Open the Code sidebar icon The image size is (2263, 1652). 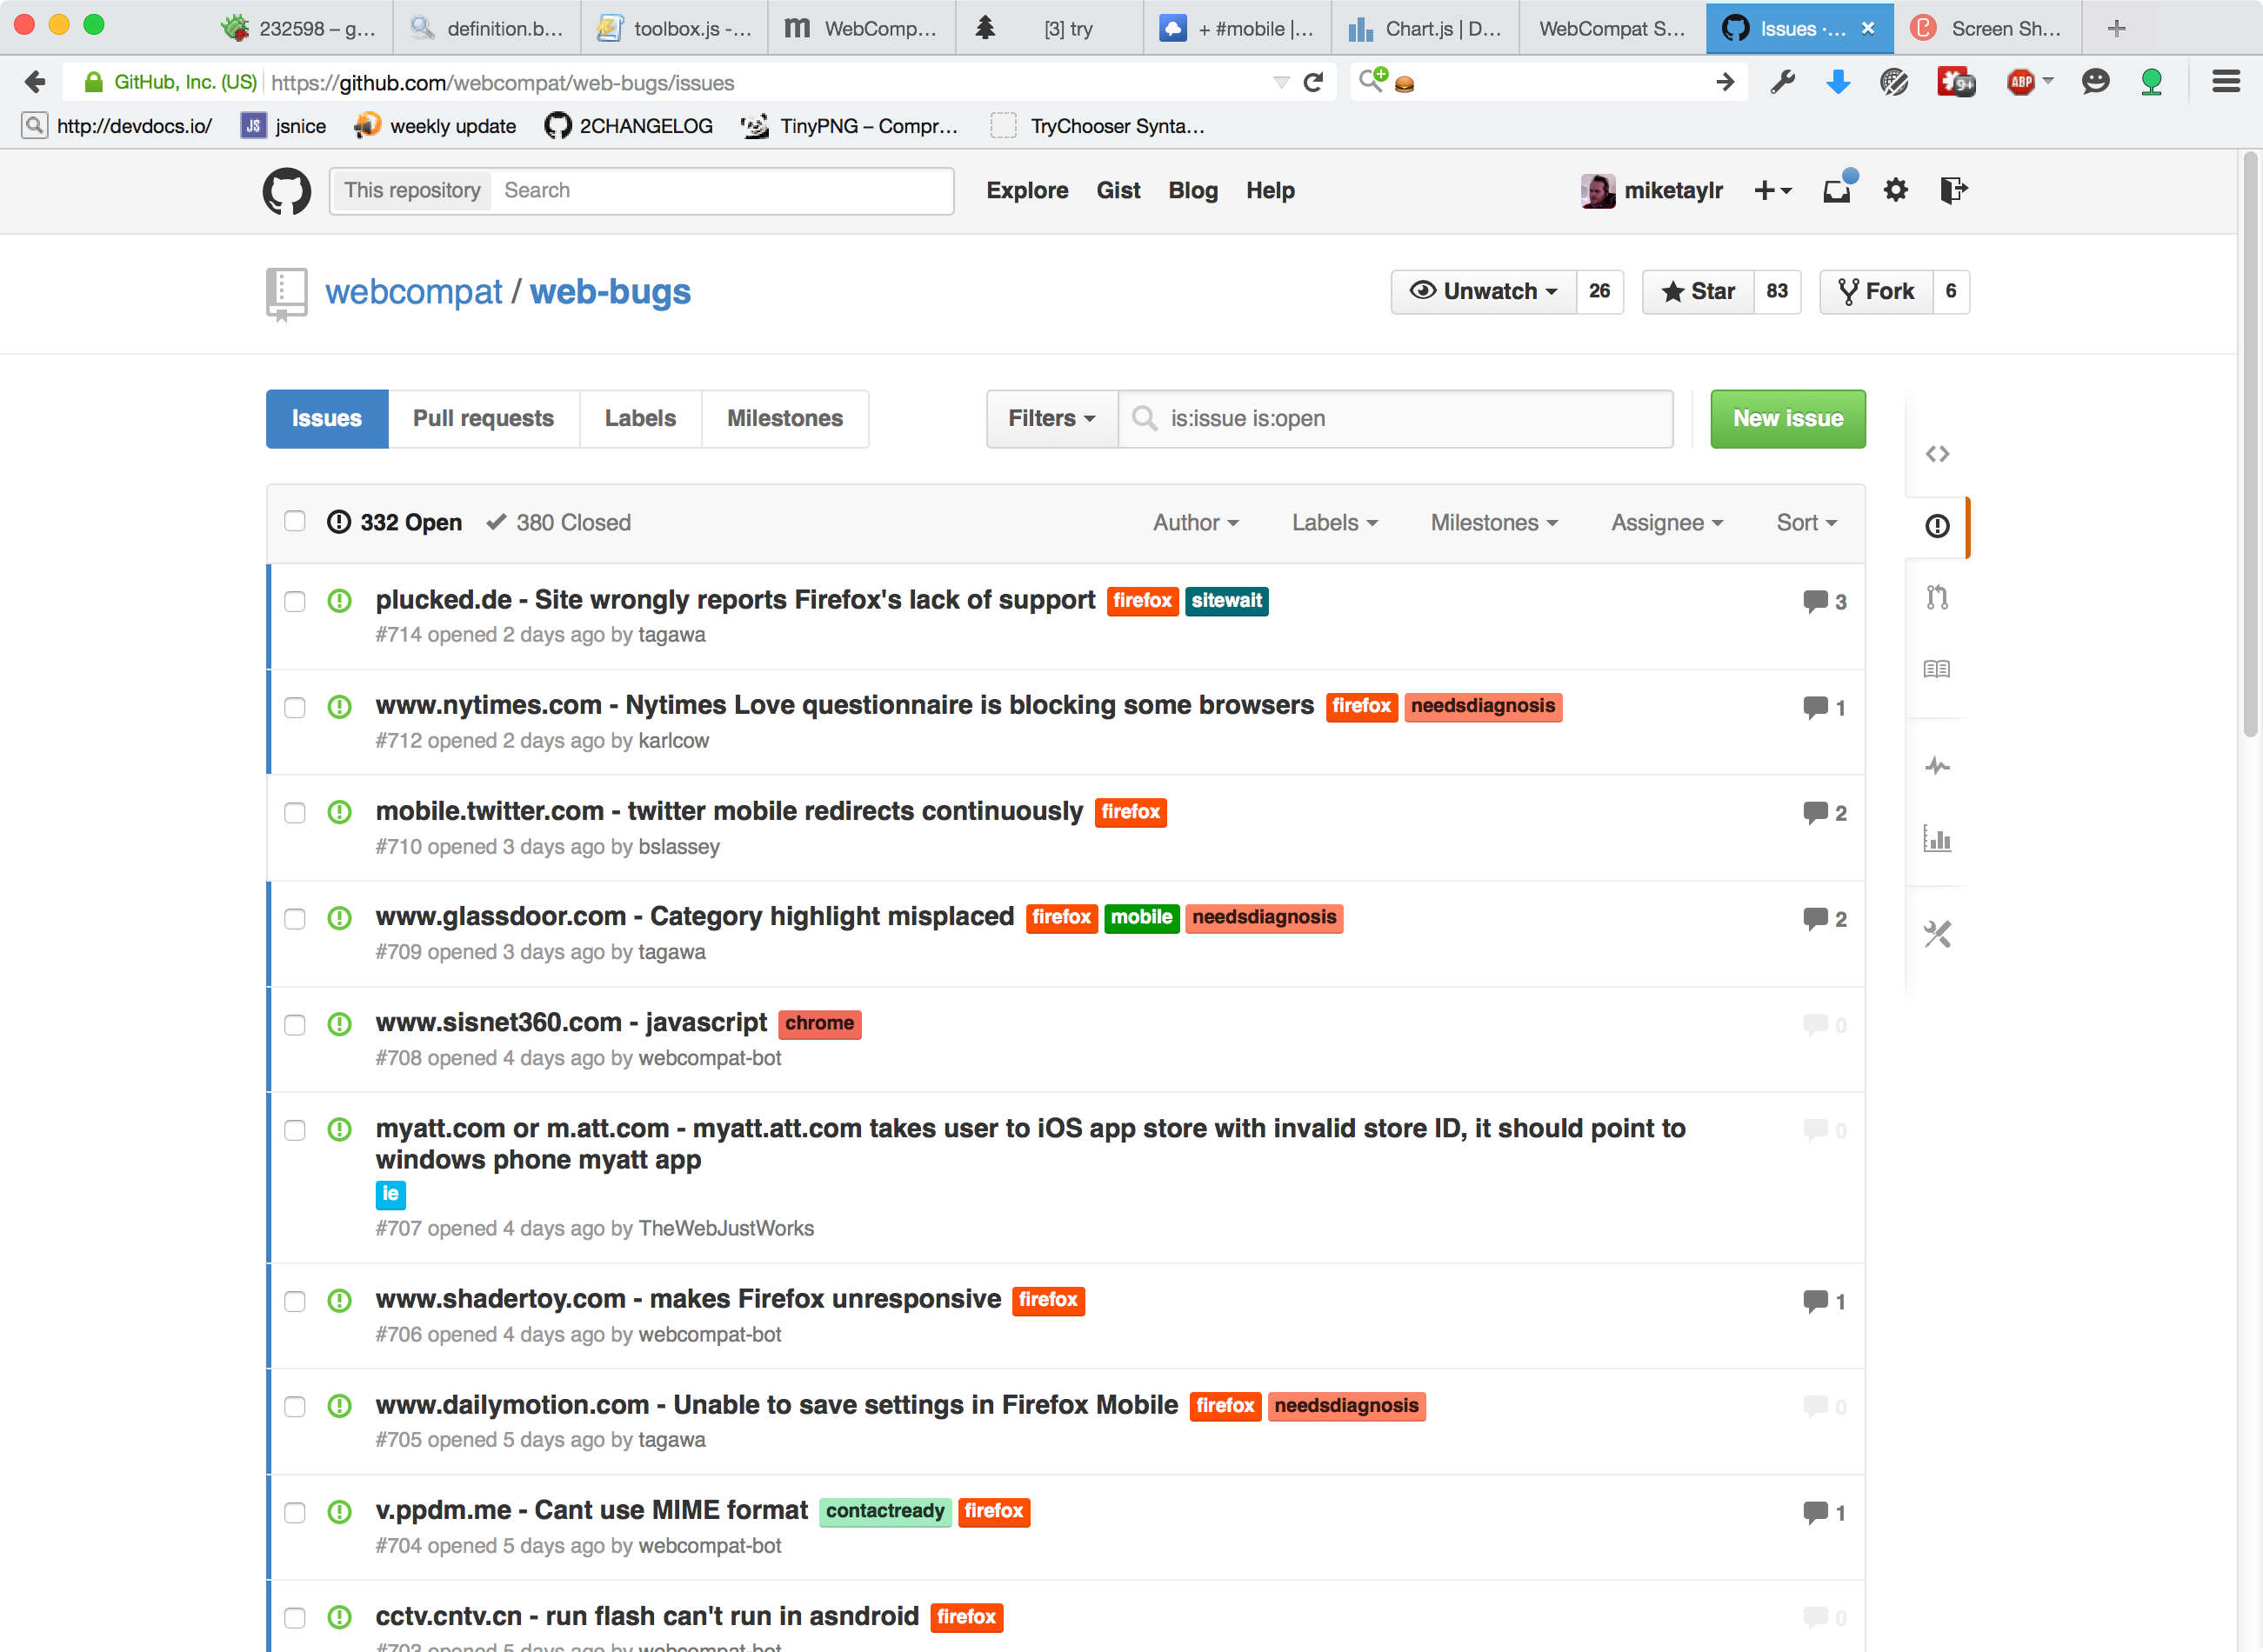tap(1937, 454)
